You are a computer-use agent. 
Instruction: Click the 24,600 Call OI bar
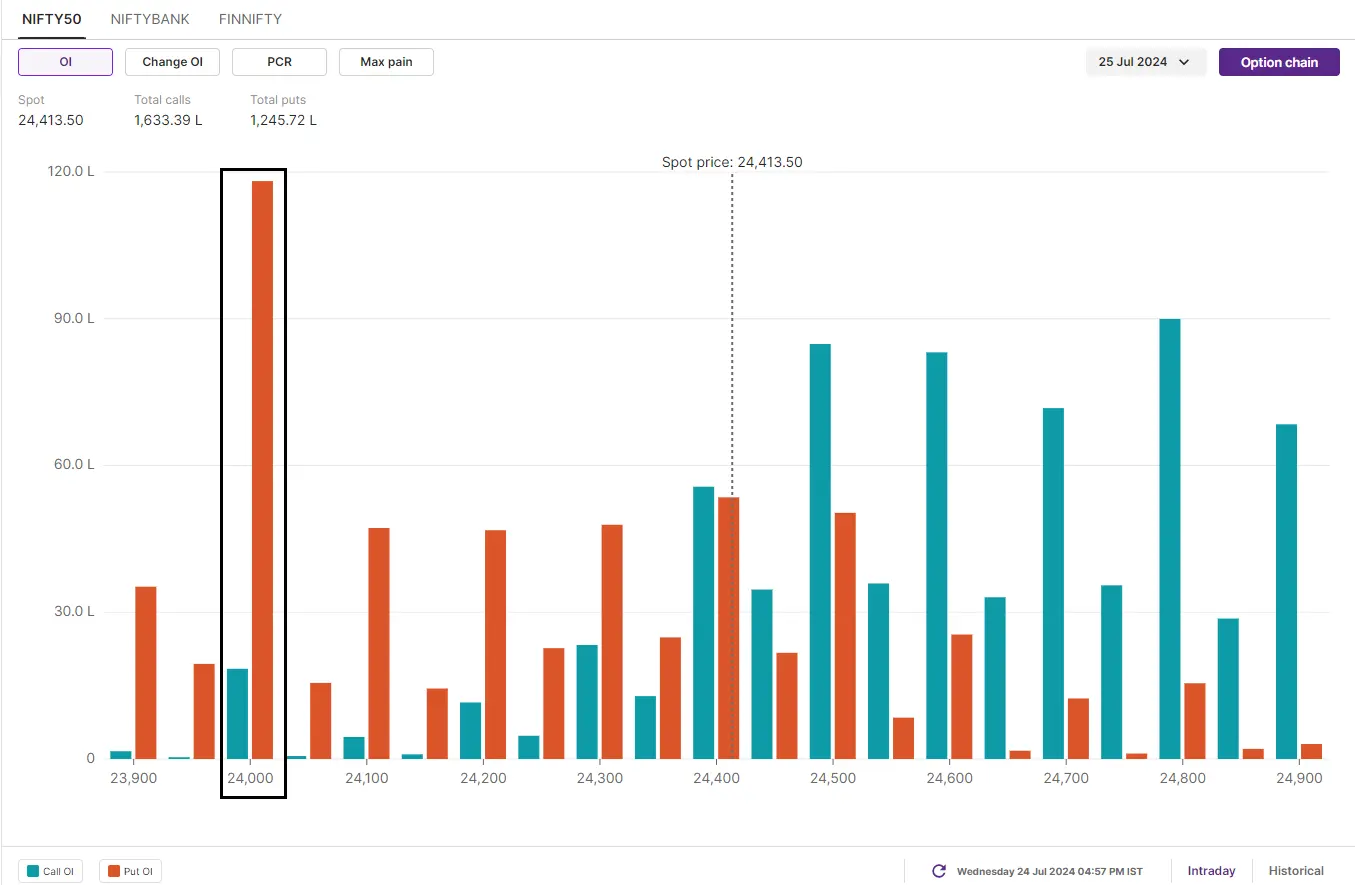tap(937, 555)
